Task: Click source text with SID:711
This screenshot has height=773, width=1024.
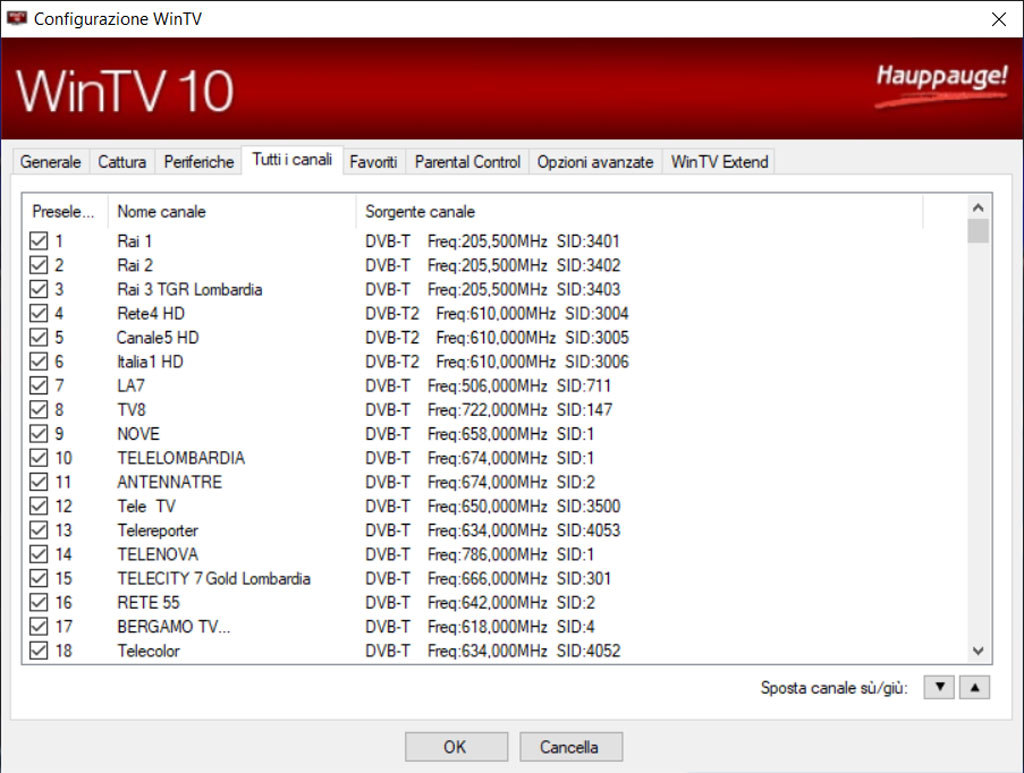Action: point(488,386)
